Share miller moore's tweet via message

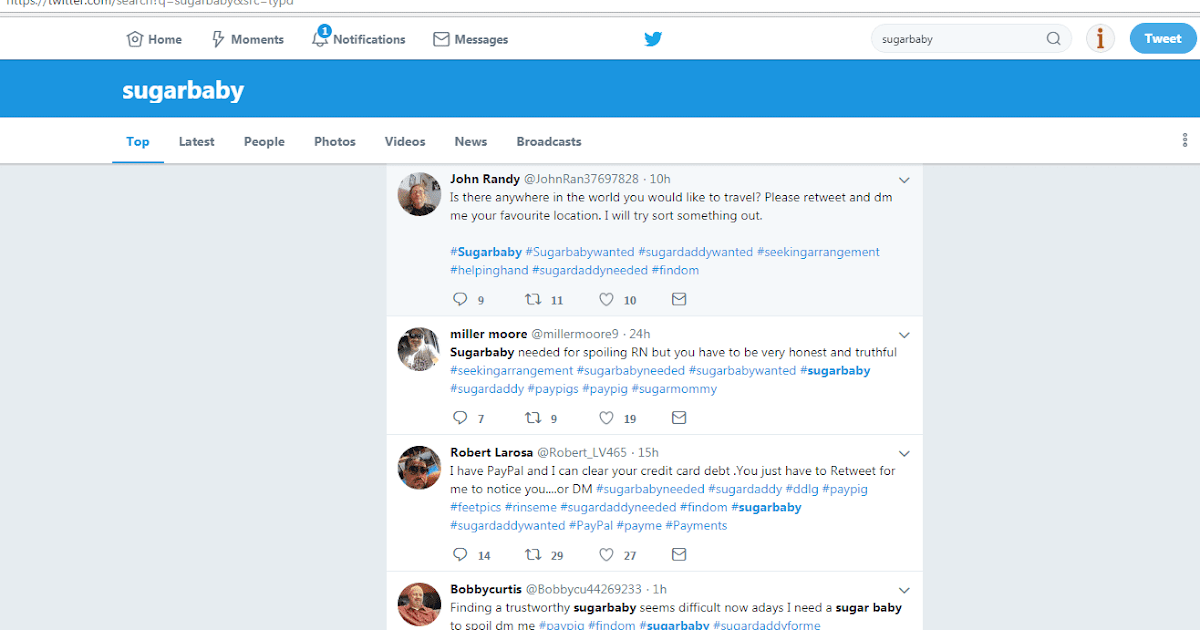click(x=679, y=417)
